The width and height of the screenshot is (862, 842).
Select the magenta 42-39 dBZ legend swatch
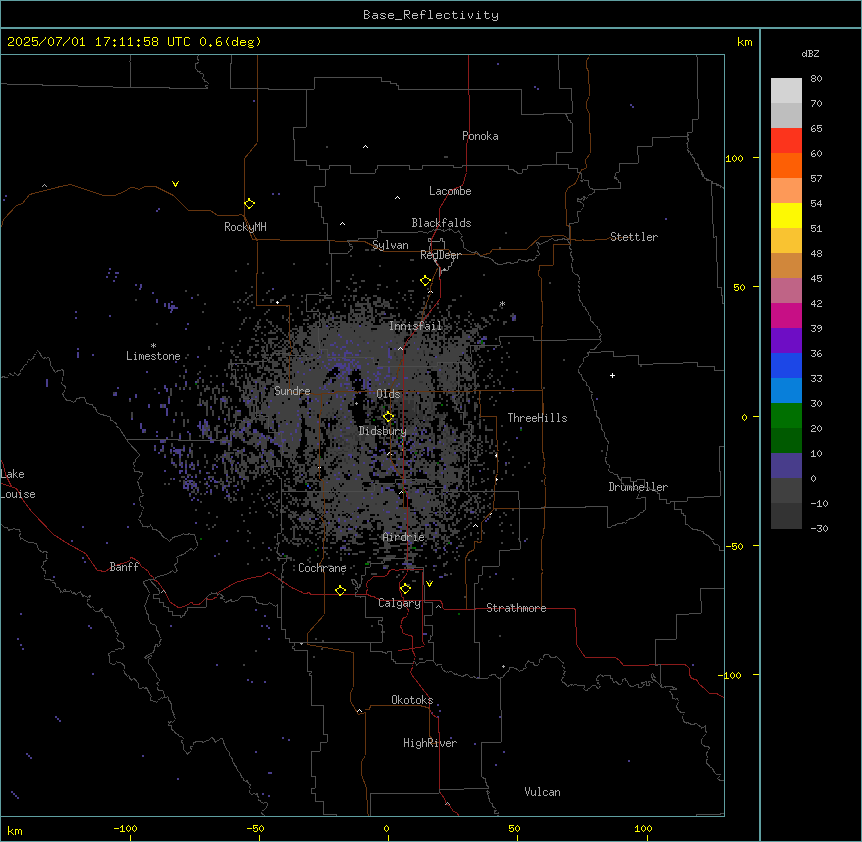pyautogui.click(x=786, y=315)
